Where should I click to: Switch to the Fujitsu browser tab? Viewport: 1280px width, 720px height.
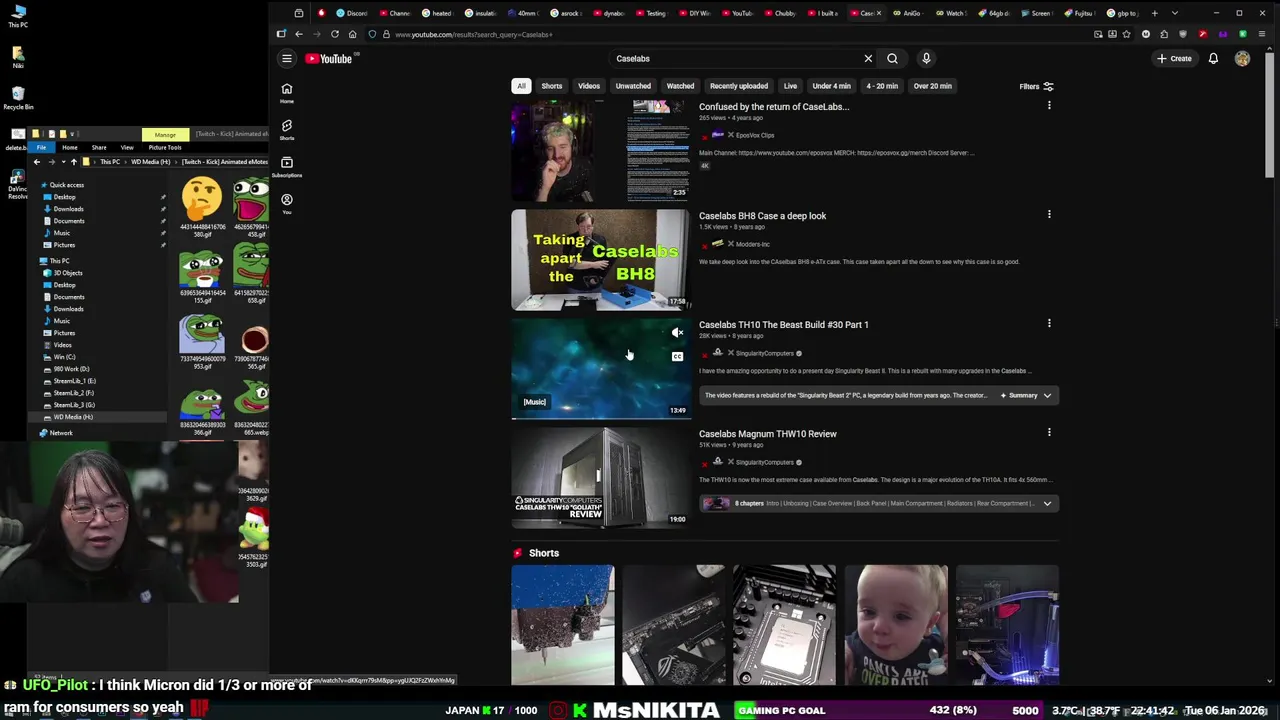(x=1079, y=13)
